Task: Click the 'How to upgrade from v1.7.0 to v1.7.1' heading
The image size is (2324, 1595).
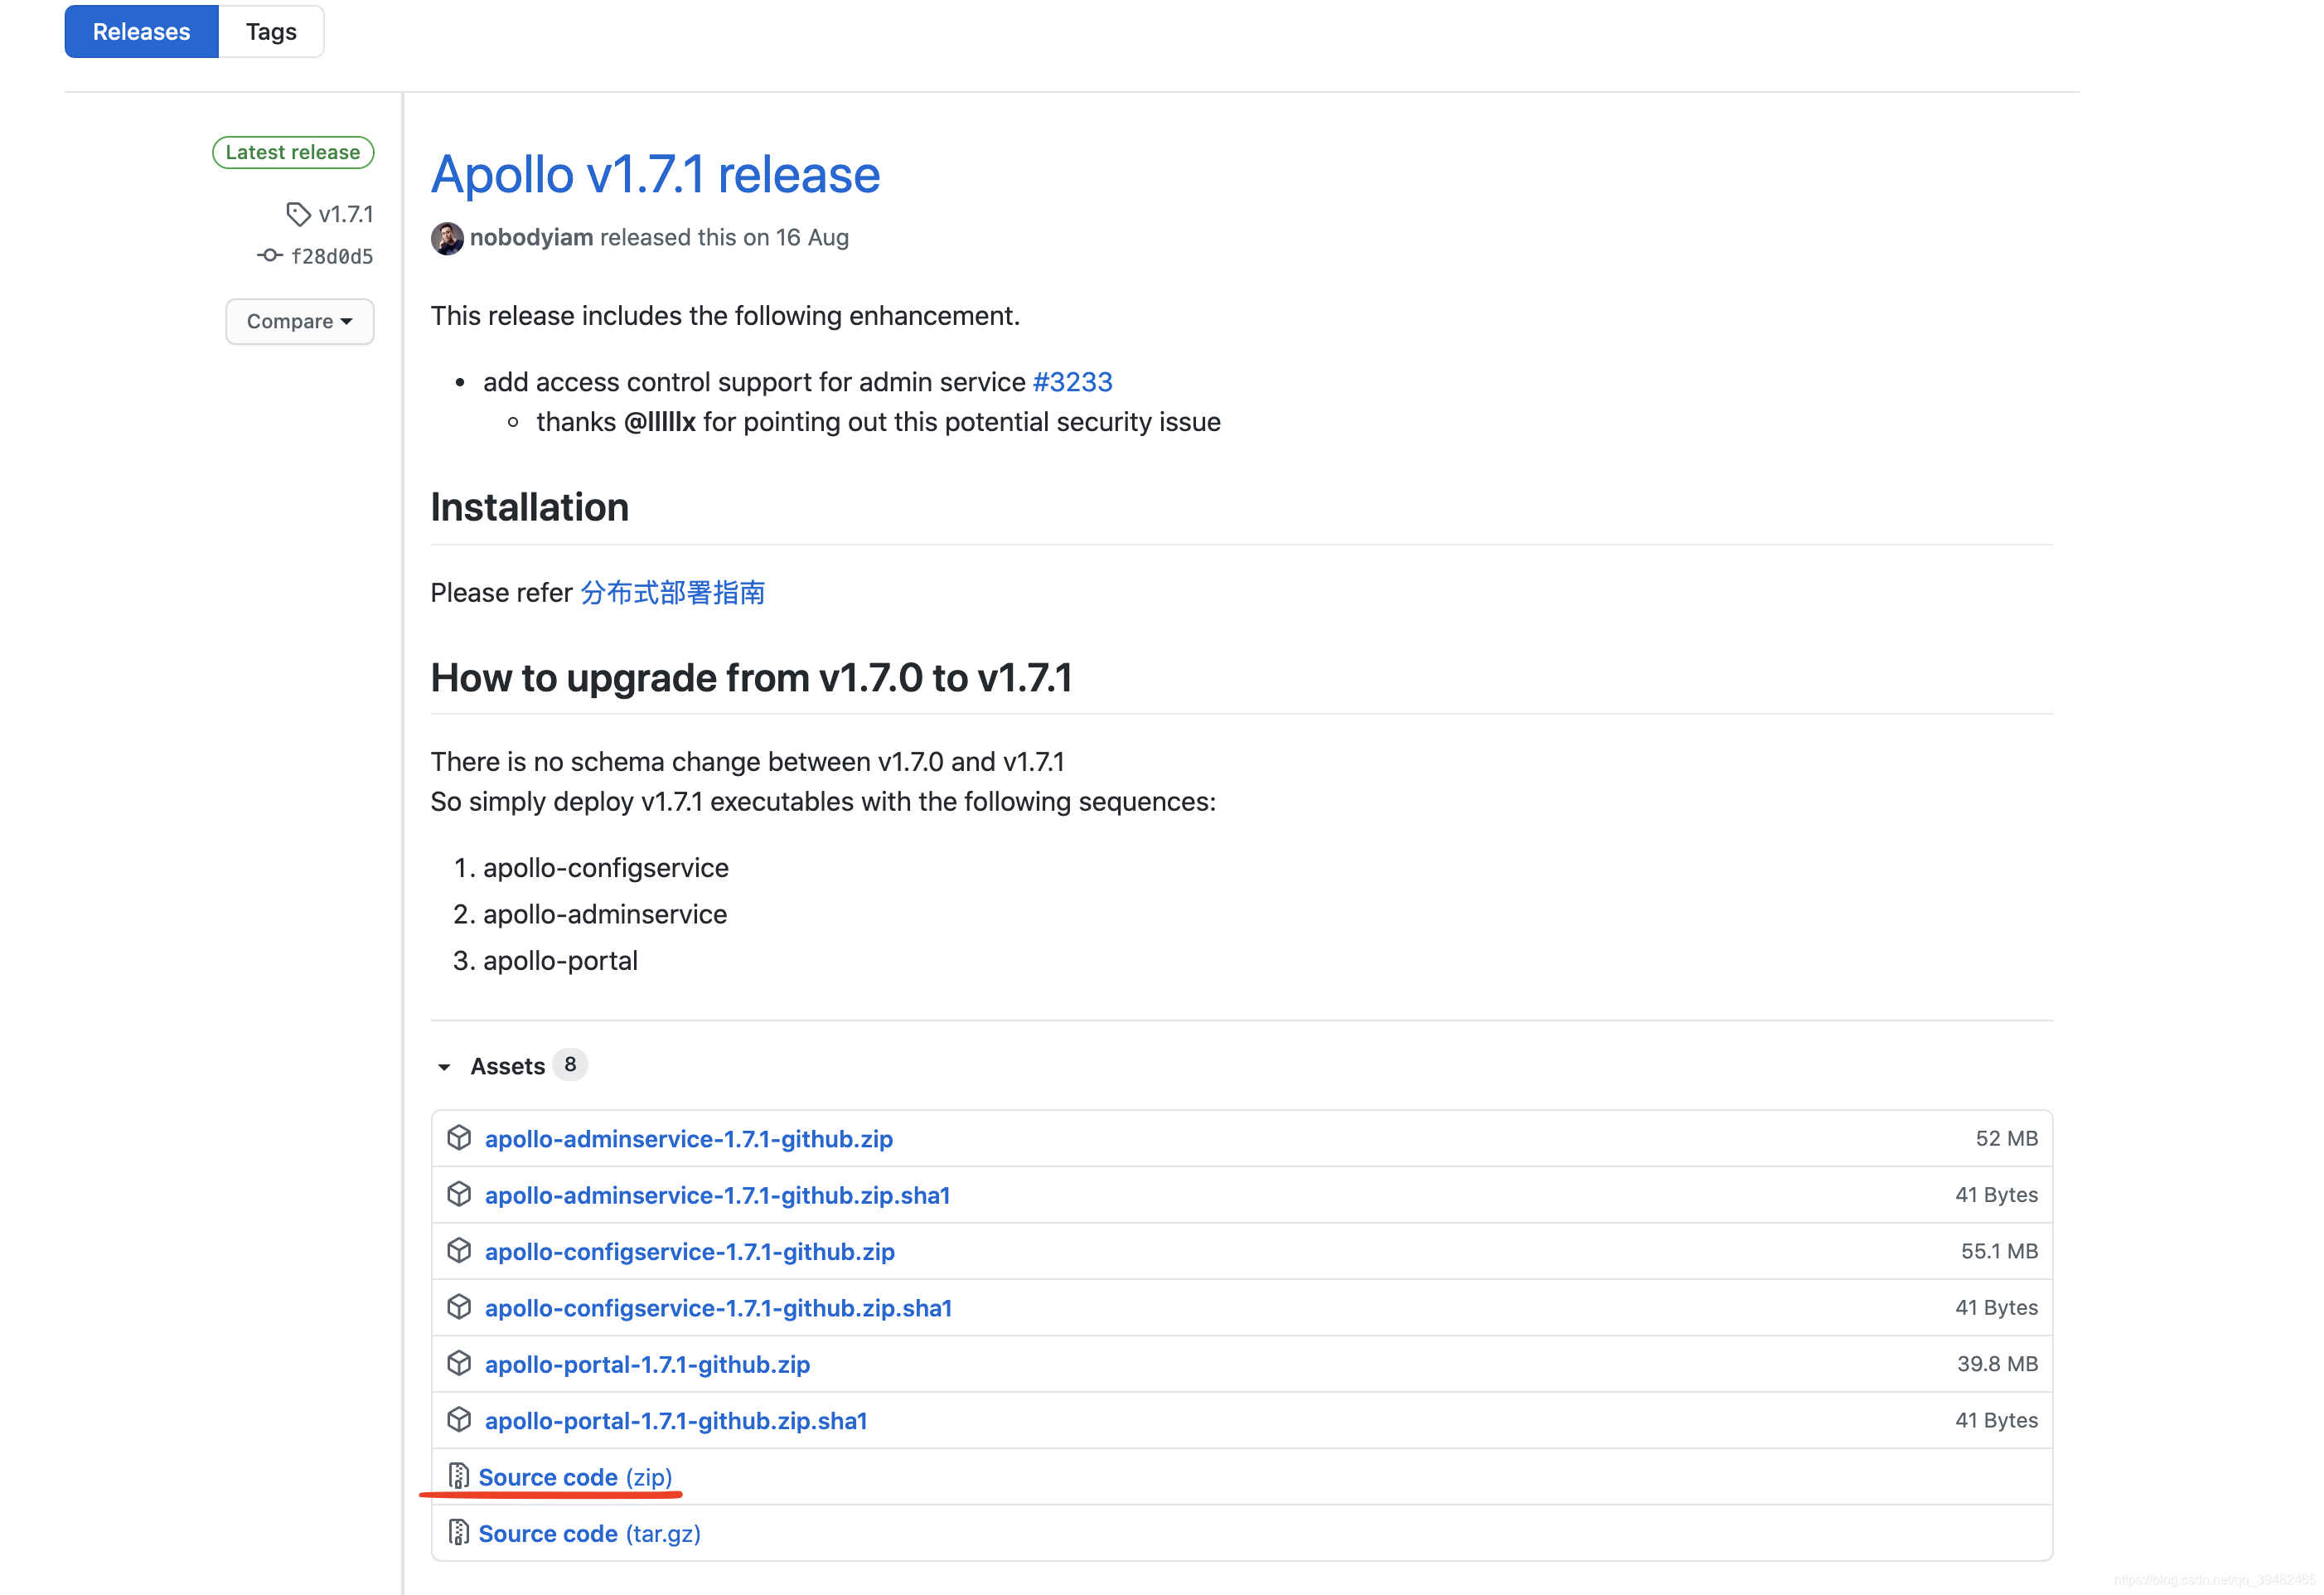Action: point(751,677)
